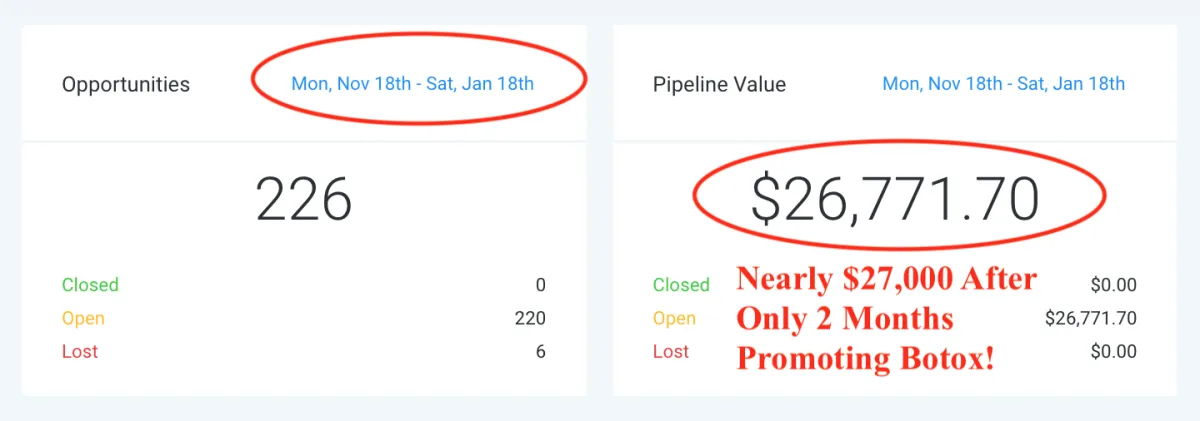This screenshot has width=1200, height=421.
Task: Click the Pipeline Value card title
Action: point(719,85)
